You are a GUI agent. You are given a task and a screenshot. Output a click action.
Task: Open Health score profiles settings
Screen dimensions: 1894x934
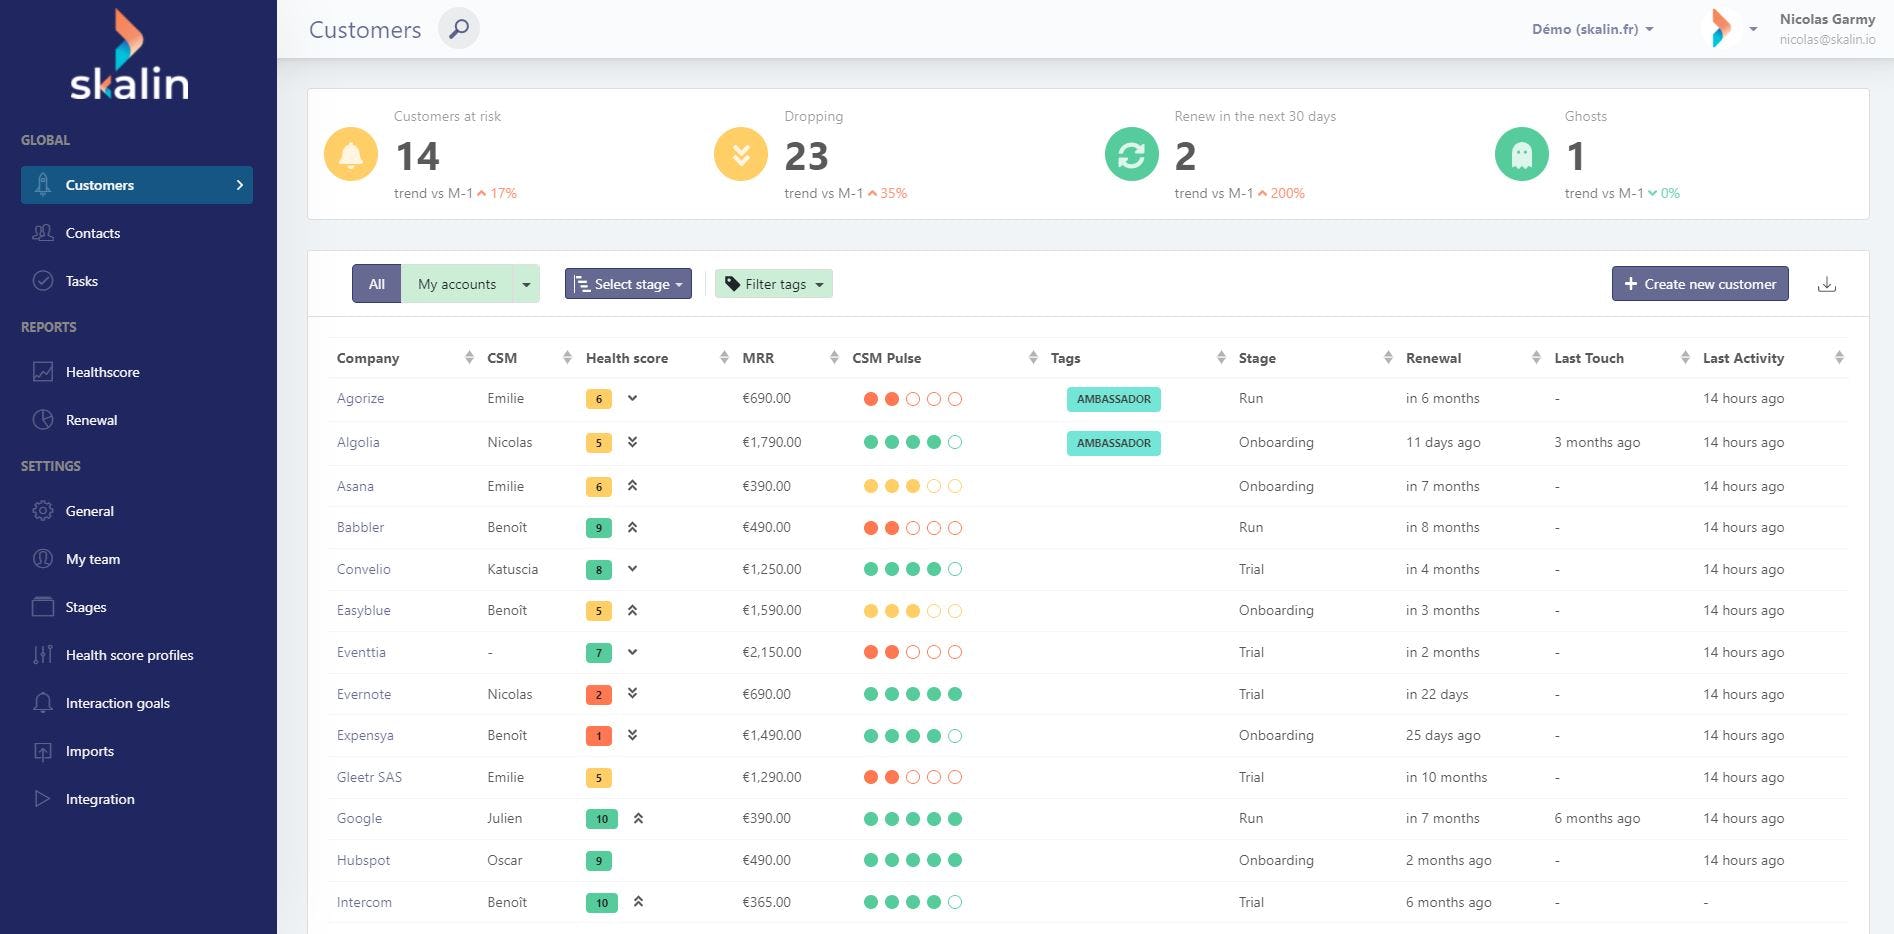click(x=129, y=655)
